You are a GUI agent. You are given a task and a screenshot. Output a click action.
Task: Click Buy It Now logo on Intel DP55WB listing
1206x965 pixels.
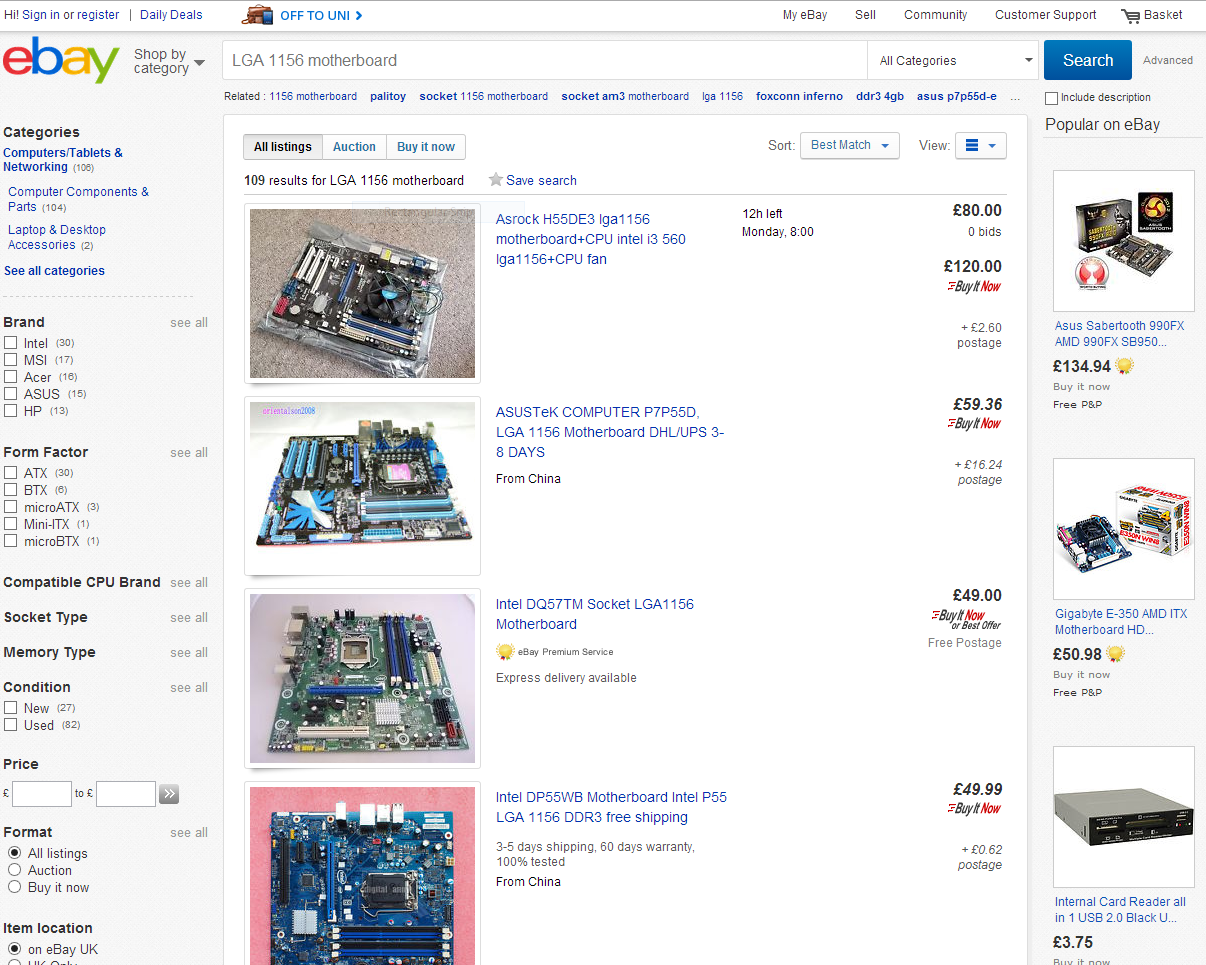[974, 809]
